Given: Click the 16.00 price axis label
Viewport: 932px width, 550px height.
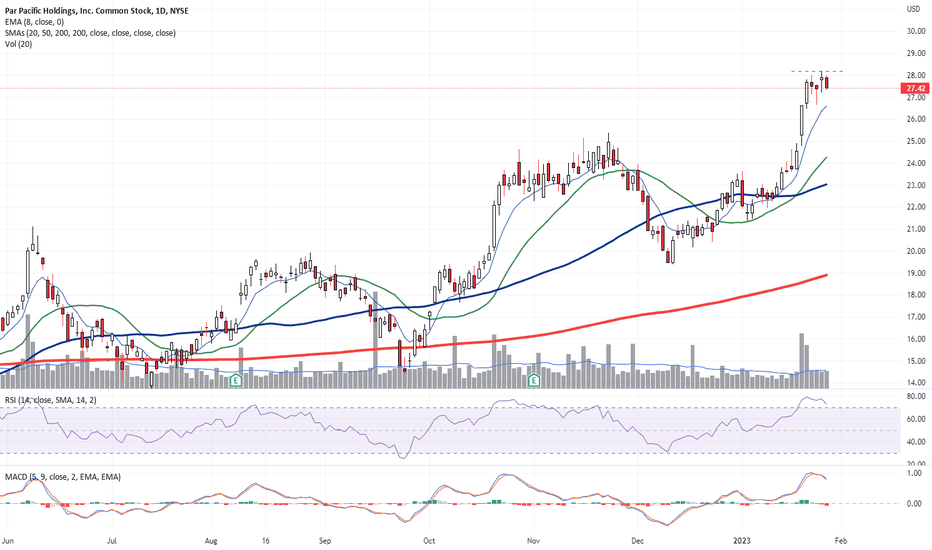Looking at the screenshot, I should [916, 339].
